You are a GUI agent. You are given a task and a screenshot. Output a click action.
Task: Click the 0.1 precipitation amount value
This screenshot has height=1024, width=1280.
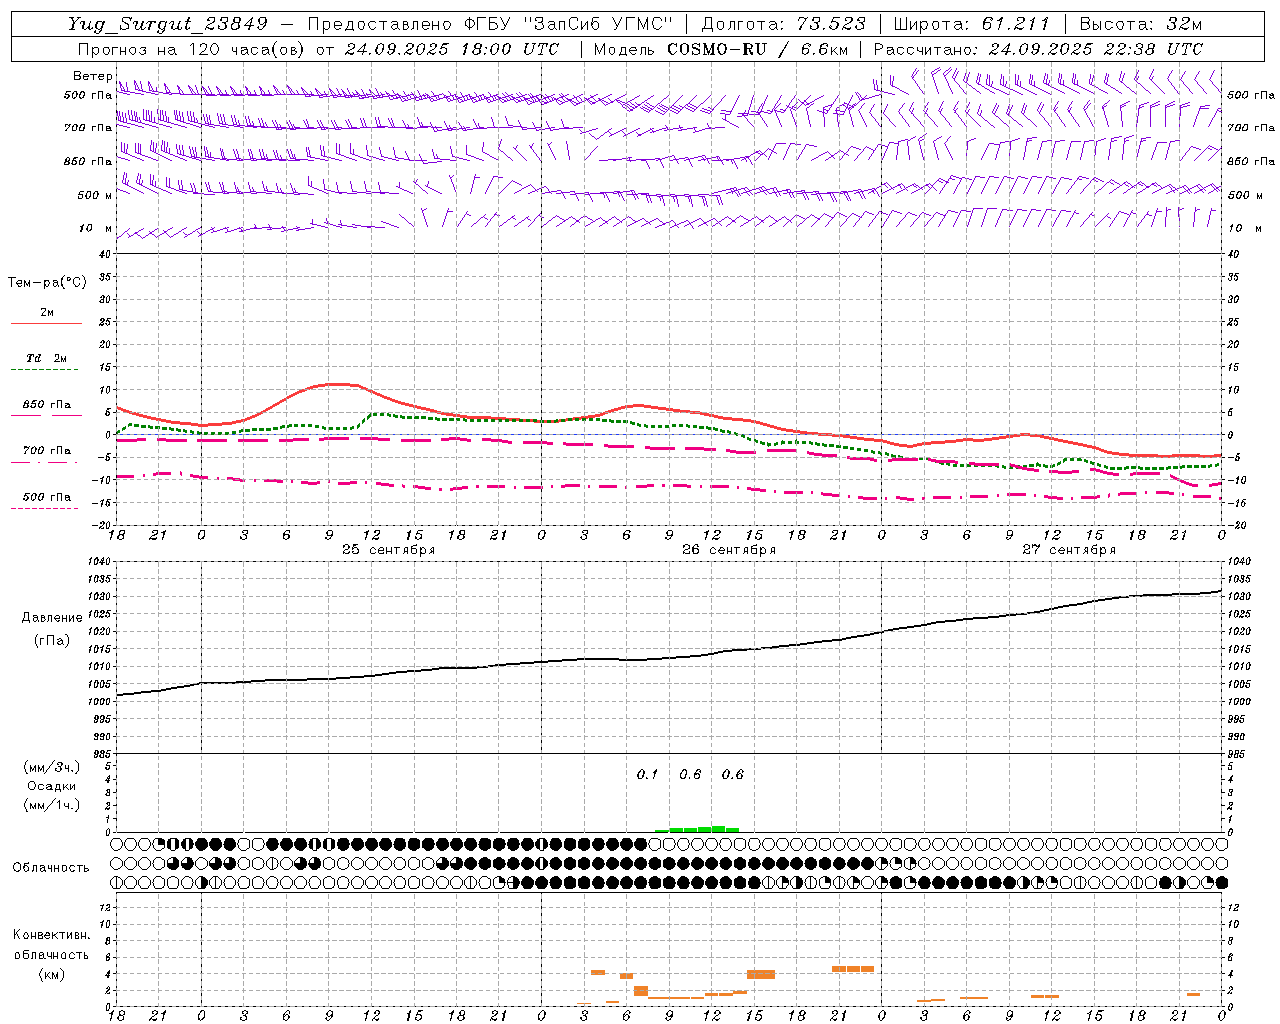click(647, 775)
